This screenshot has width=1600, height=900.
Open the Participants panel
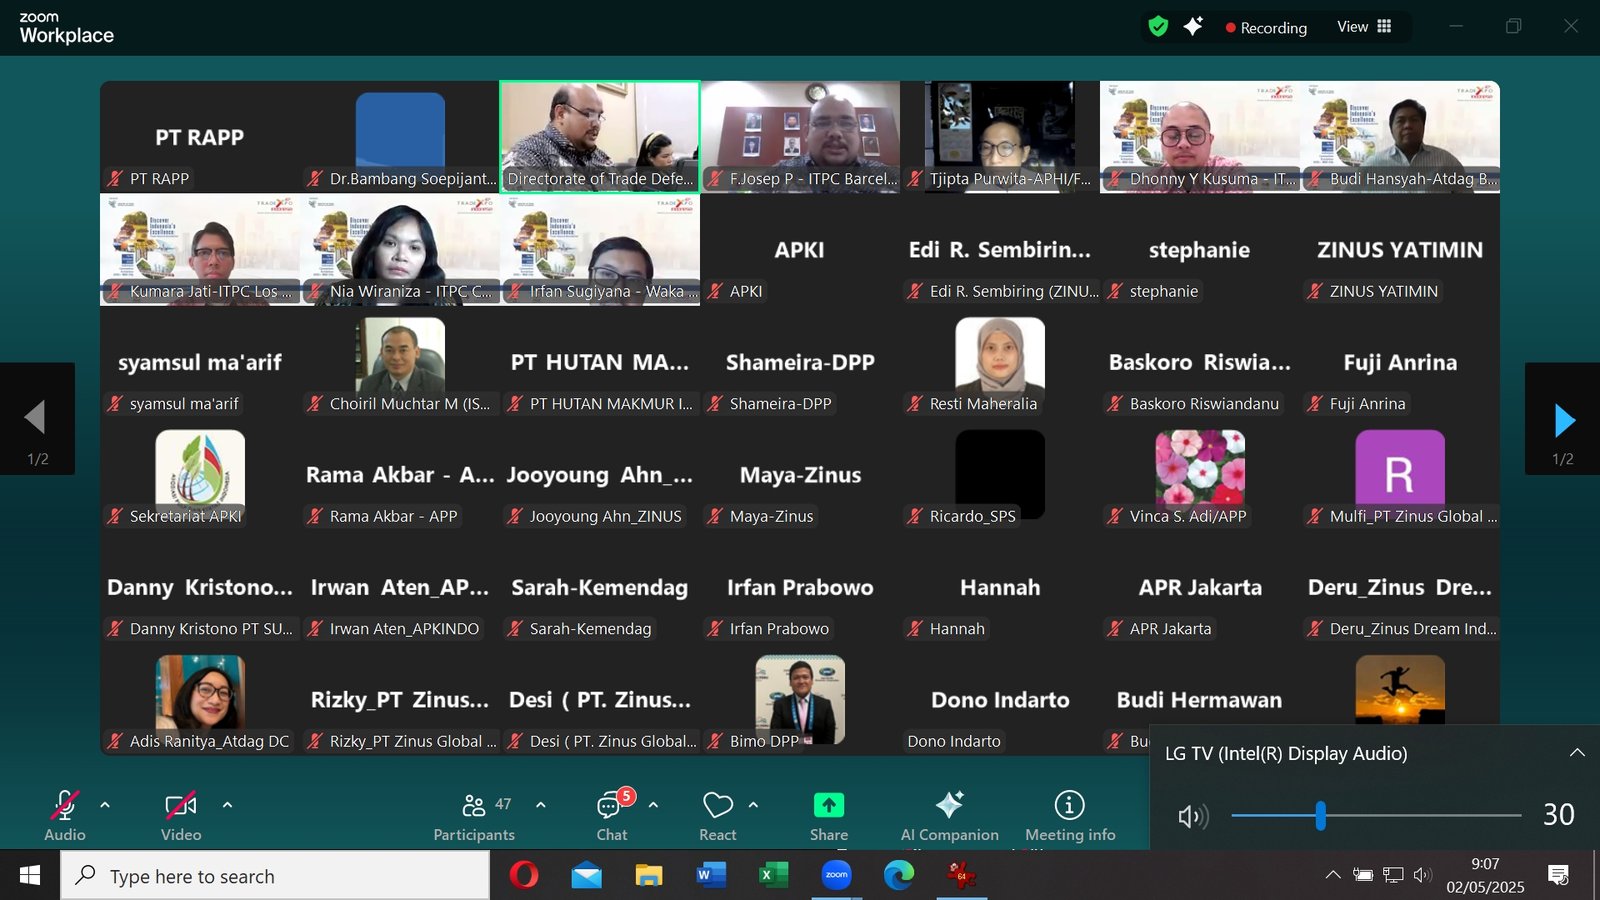click(x=474, y=816)
